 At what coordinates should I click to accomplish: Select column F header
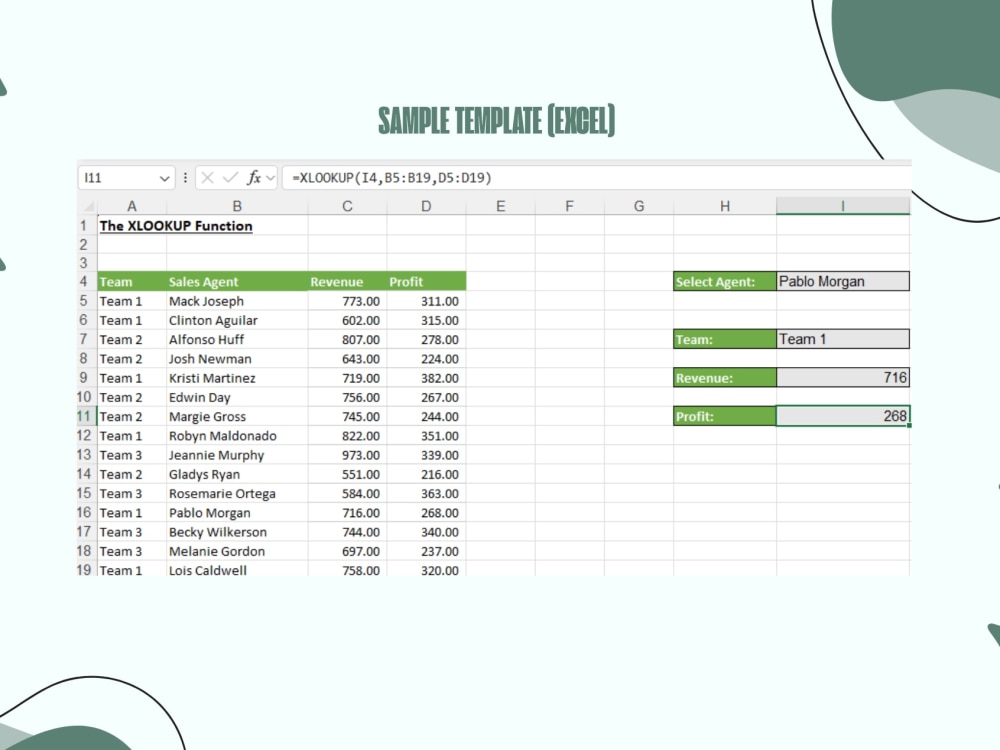point(570,206)
